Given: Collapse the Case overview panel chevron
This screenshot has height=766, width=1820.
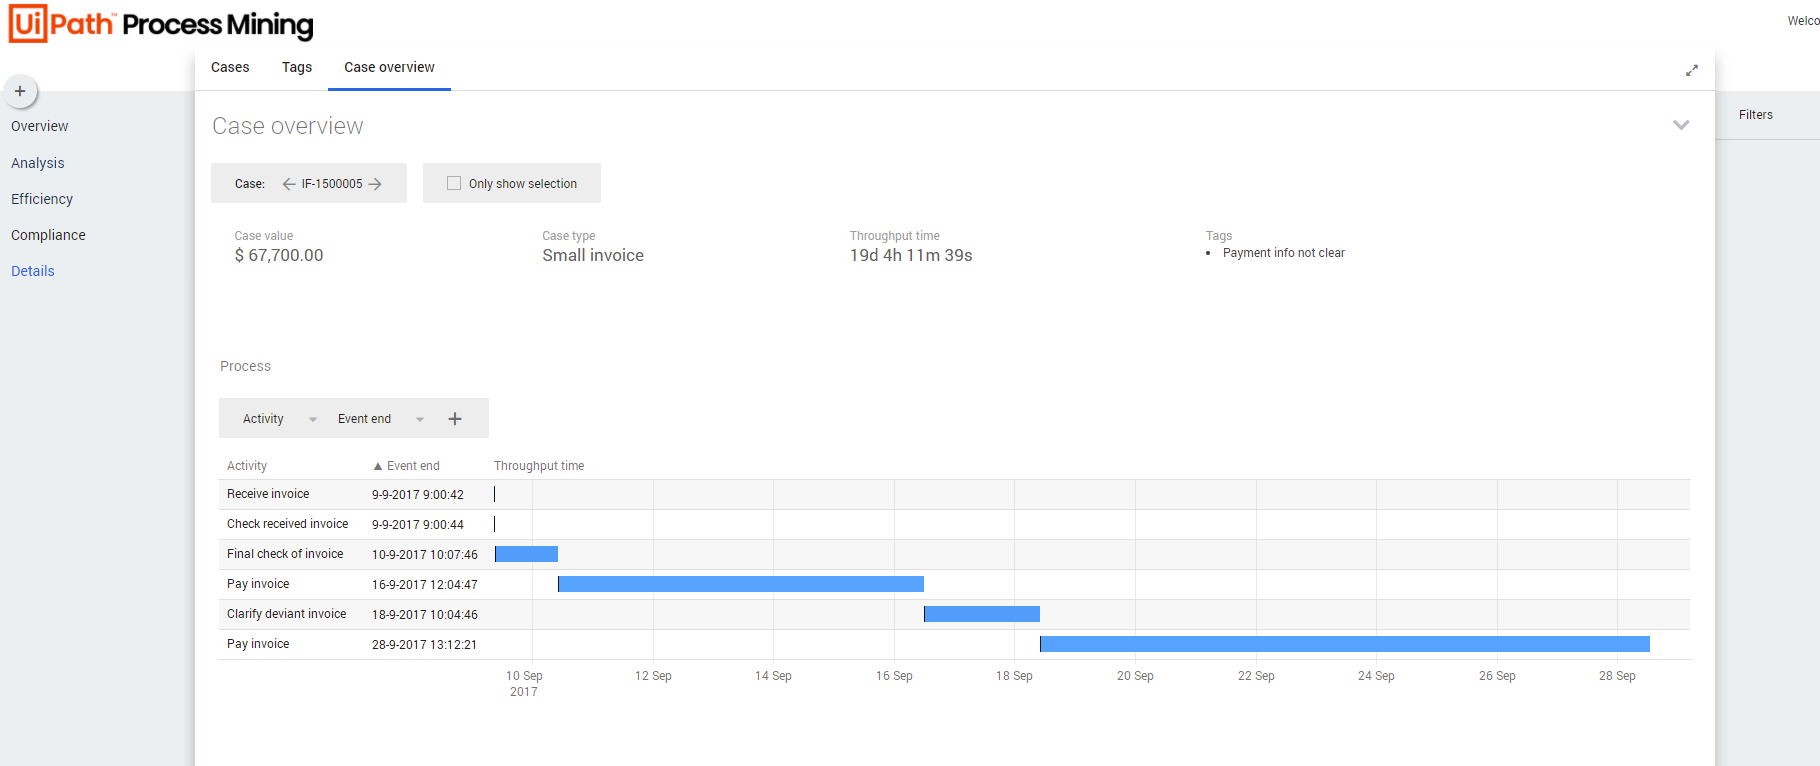Looking at the screenshot, I should (1681, 125).
